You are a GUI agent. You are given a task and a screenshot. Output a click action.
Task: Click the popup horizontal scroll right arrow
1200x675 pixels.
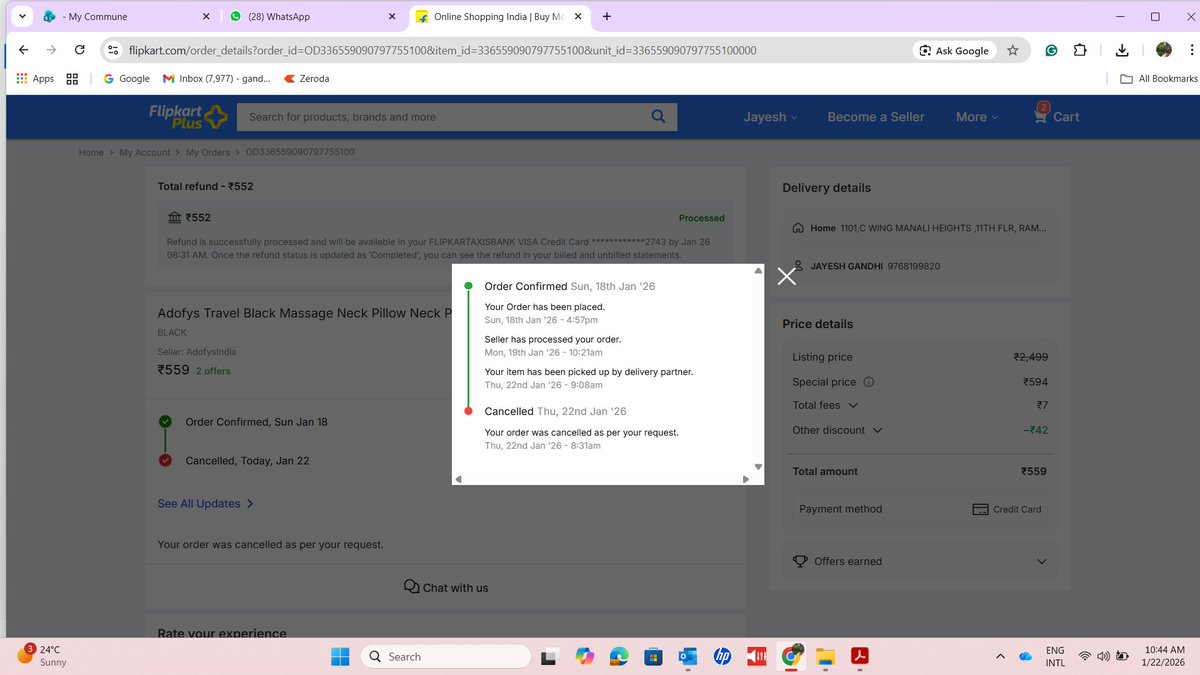[746, 479]
